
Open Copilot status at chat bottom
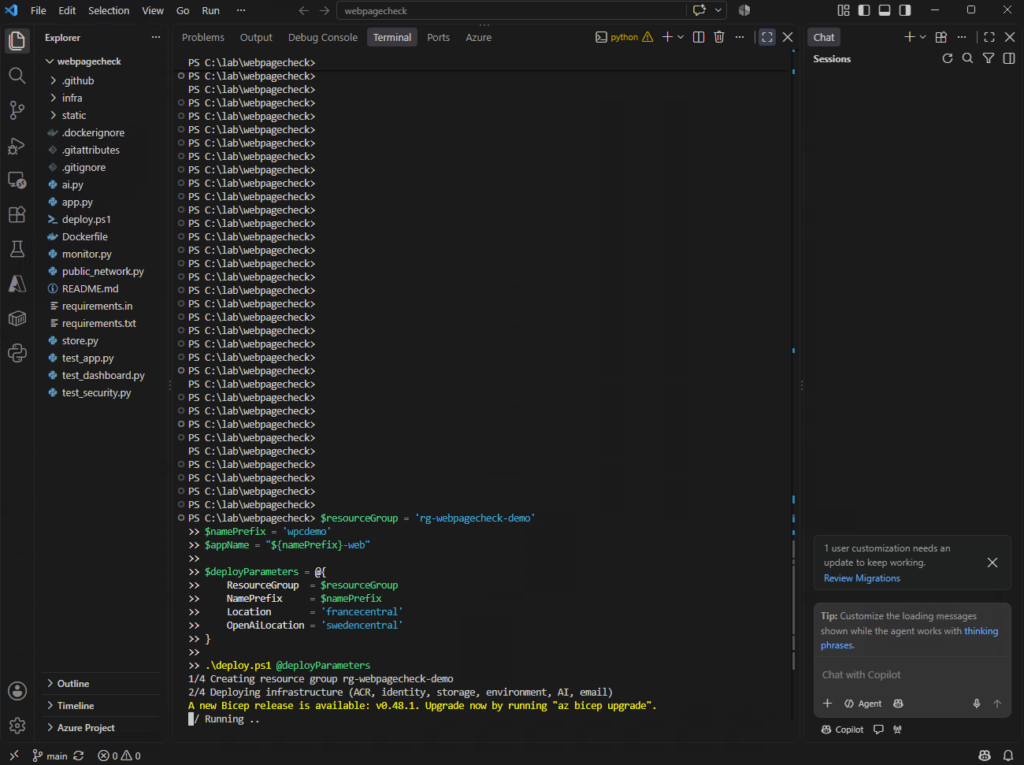(842, 730)
